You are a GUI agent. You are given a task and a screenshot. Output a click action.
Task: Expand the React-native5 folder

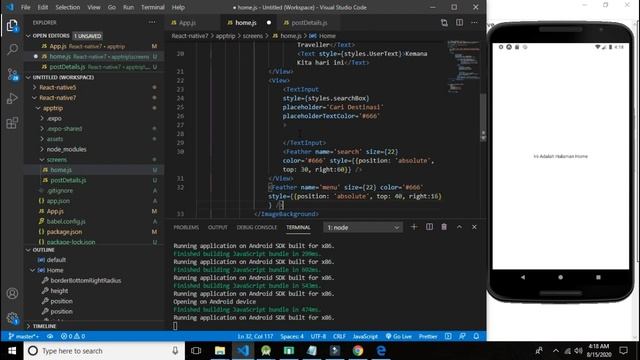pos(57,87)
